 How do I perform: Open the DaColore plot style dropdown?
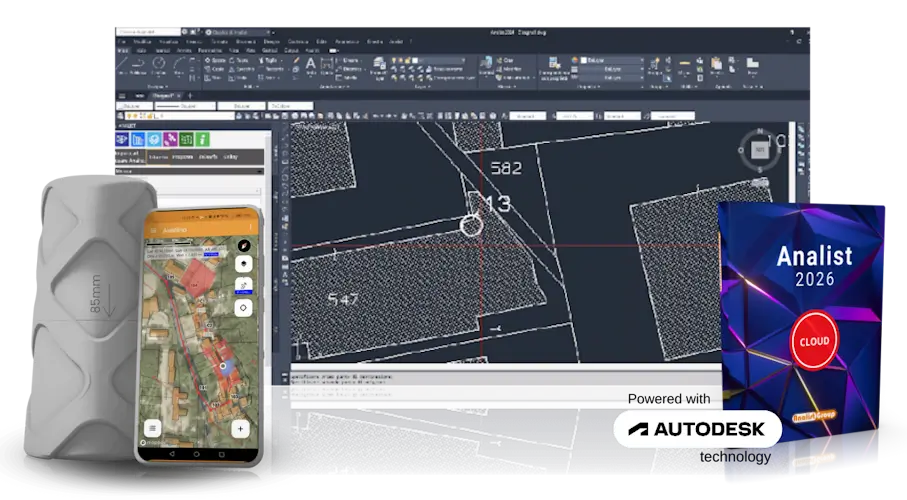tap(290, 106)
